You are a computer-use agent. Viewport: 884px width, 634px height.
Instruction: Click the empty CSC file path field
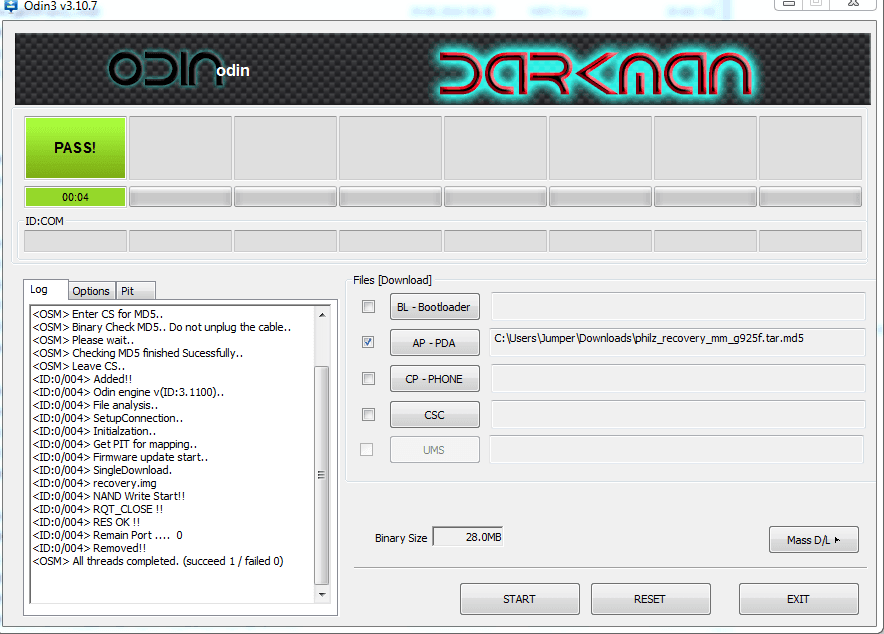tap(678, 414)
